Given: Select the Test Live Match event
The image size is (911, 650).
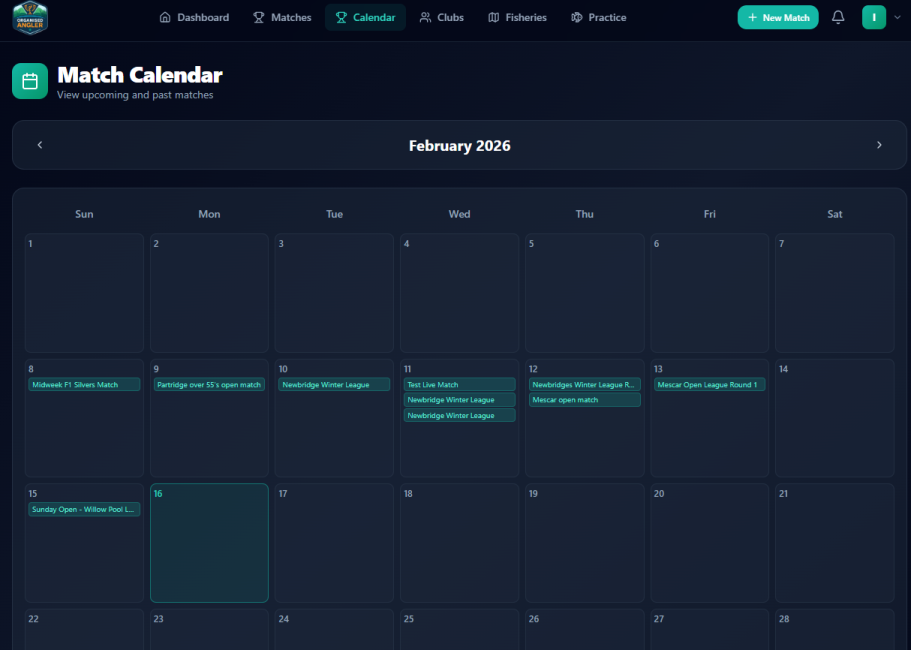Looking at the screenshot, I should pyautogui.click(x=459, y=385).
